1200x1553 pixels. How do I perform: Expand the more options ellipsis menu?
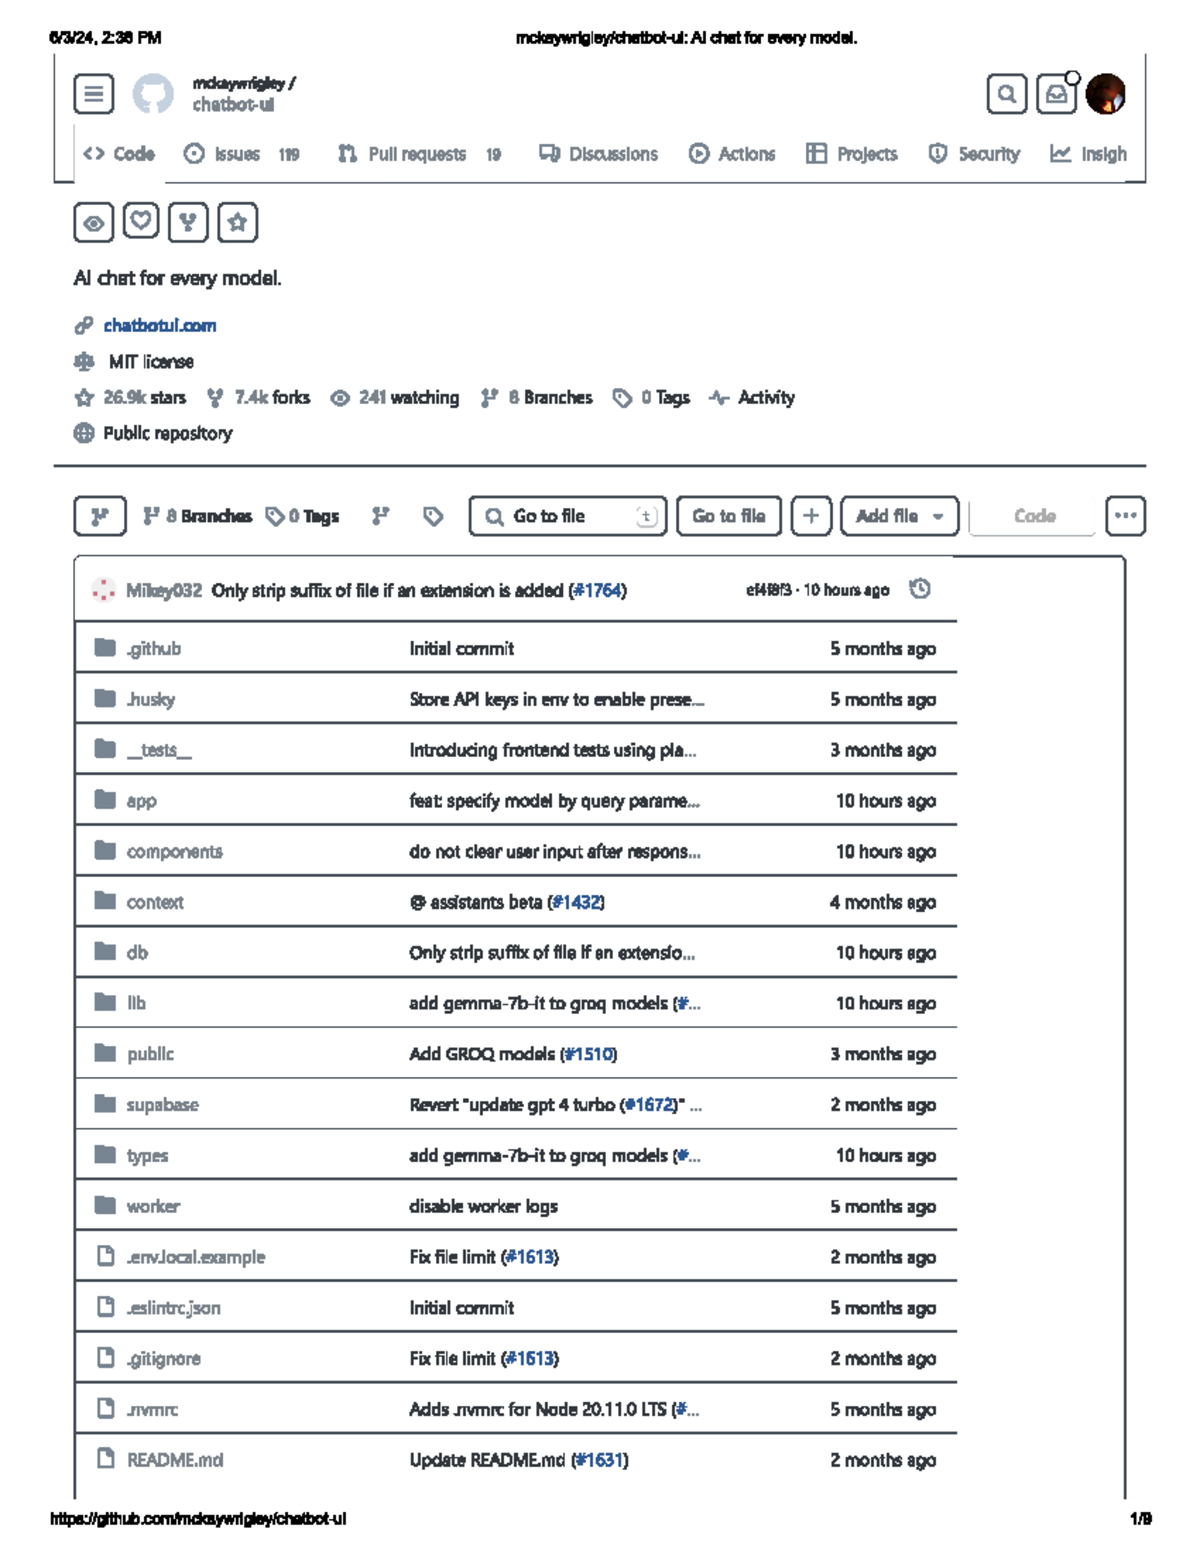point(1125,516)
